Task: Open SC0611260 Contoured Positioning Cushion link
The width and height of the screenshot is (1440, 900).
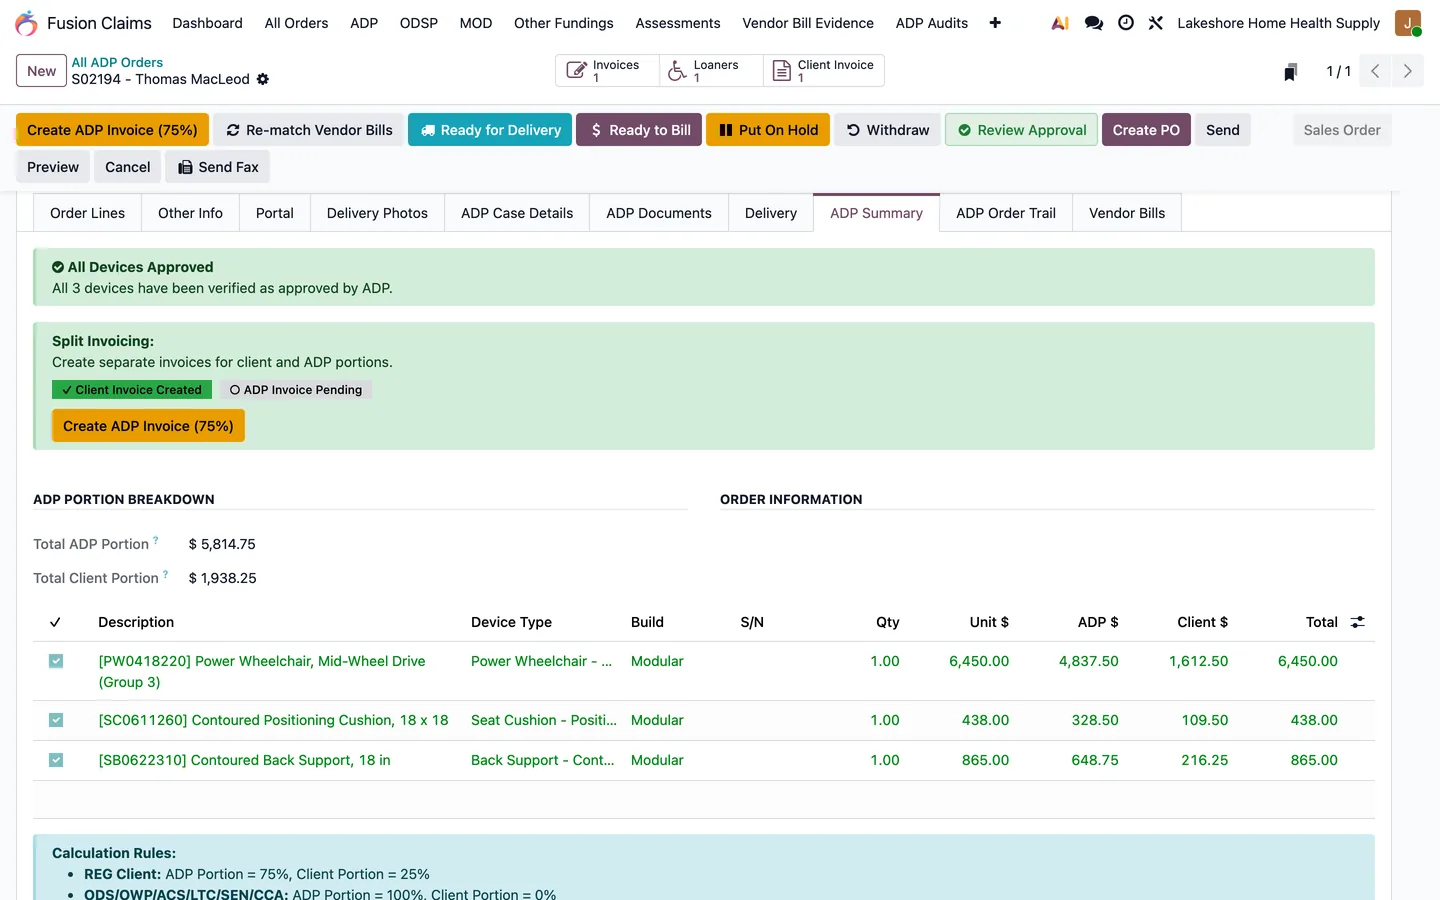Action: tap(273, 720)
